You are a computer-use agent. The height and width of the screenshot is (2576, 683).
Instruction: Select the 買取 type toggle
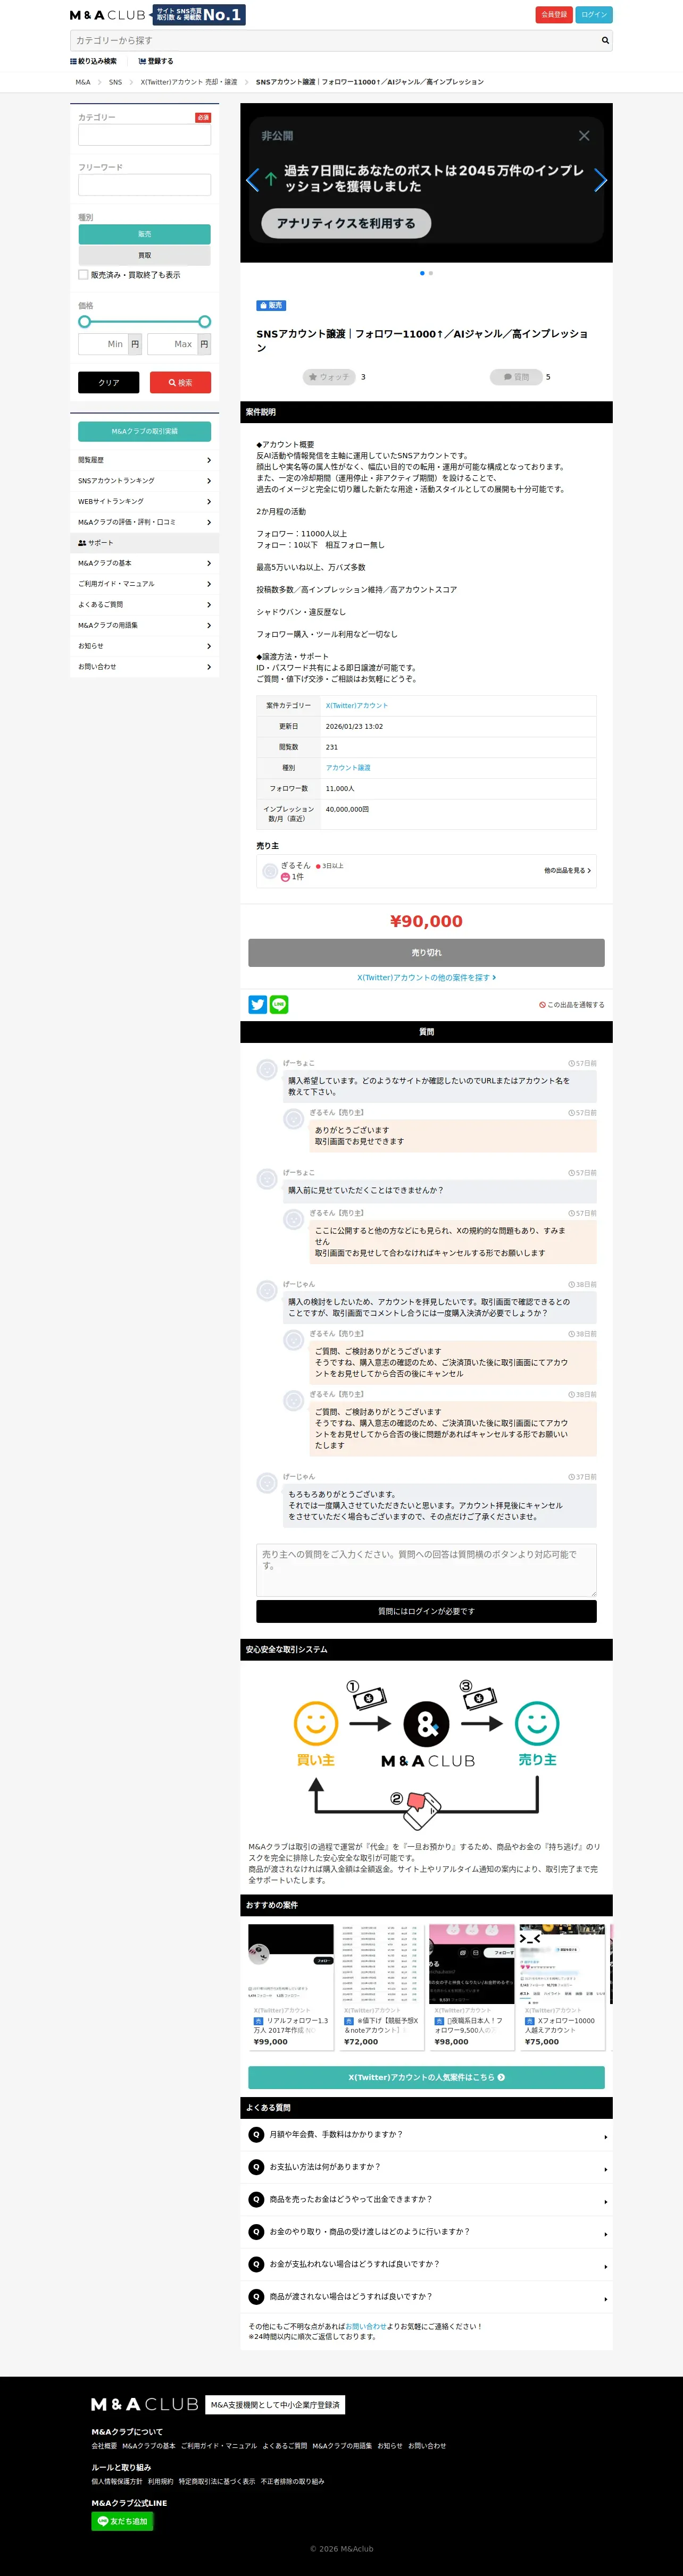[144, 255]
